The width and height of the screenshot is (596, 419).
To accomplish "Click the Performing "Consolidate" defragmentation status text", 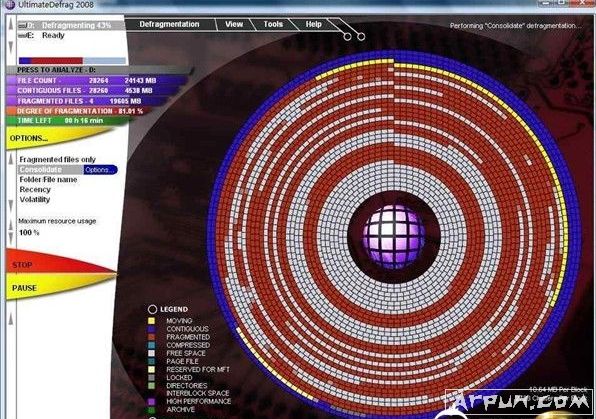I will [515, 26].
